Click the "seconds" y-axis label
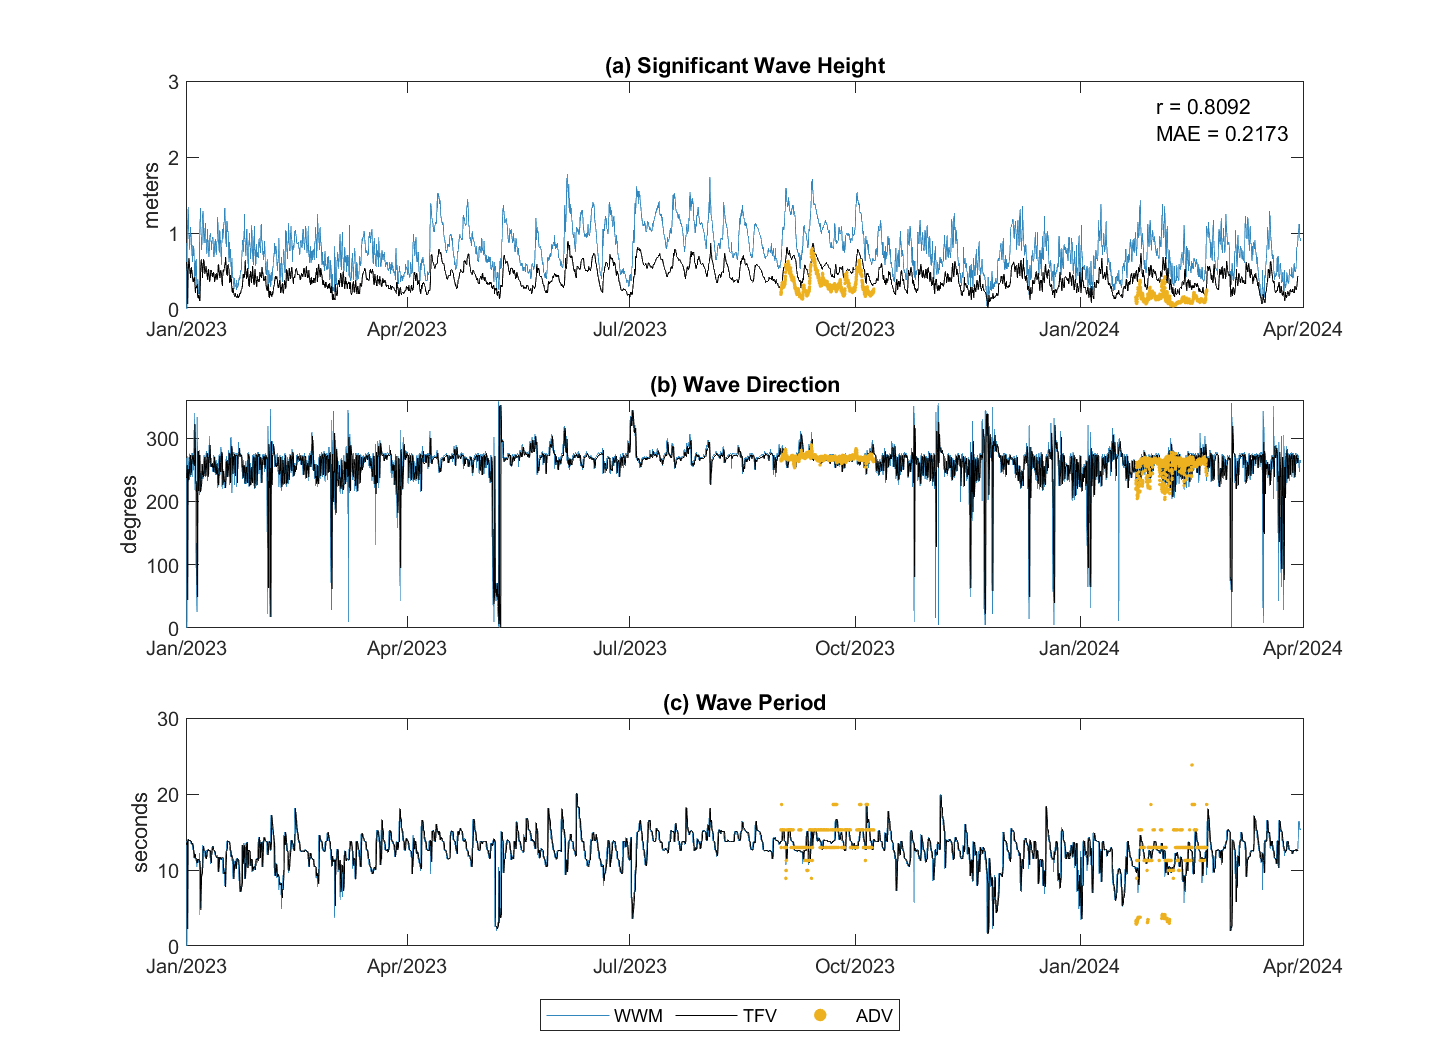The height and width of the screenshot is (1063, 1440). [140, 832]
